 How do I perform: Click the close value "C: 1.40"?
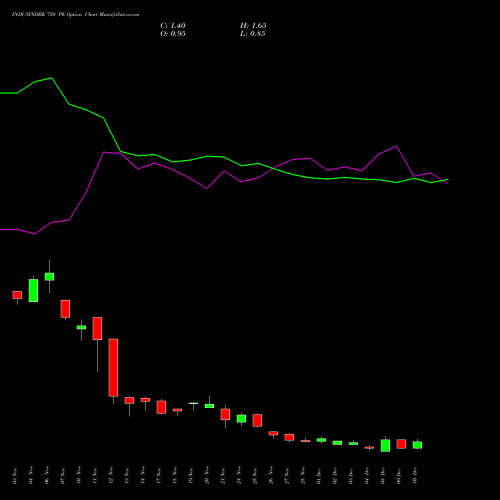coord(173,26)
